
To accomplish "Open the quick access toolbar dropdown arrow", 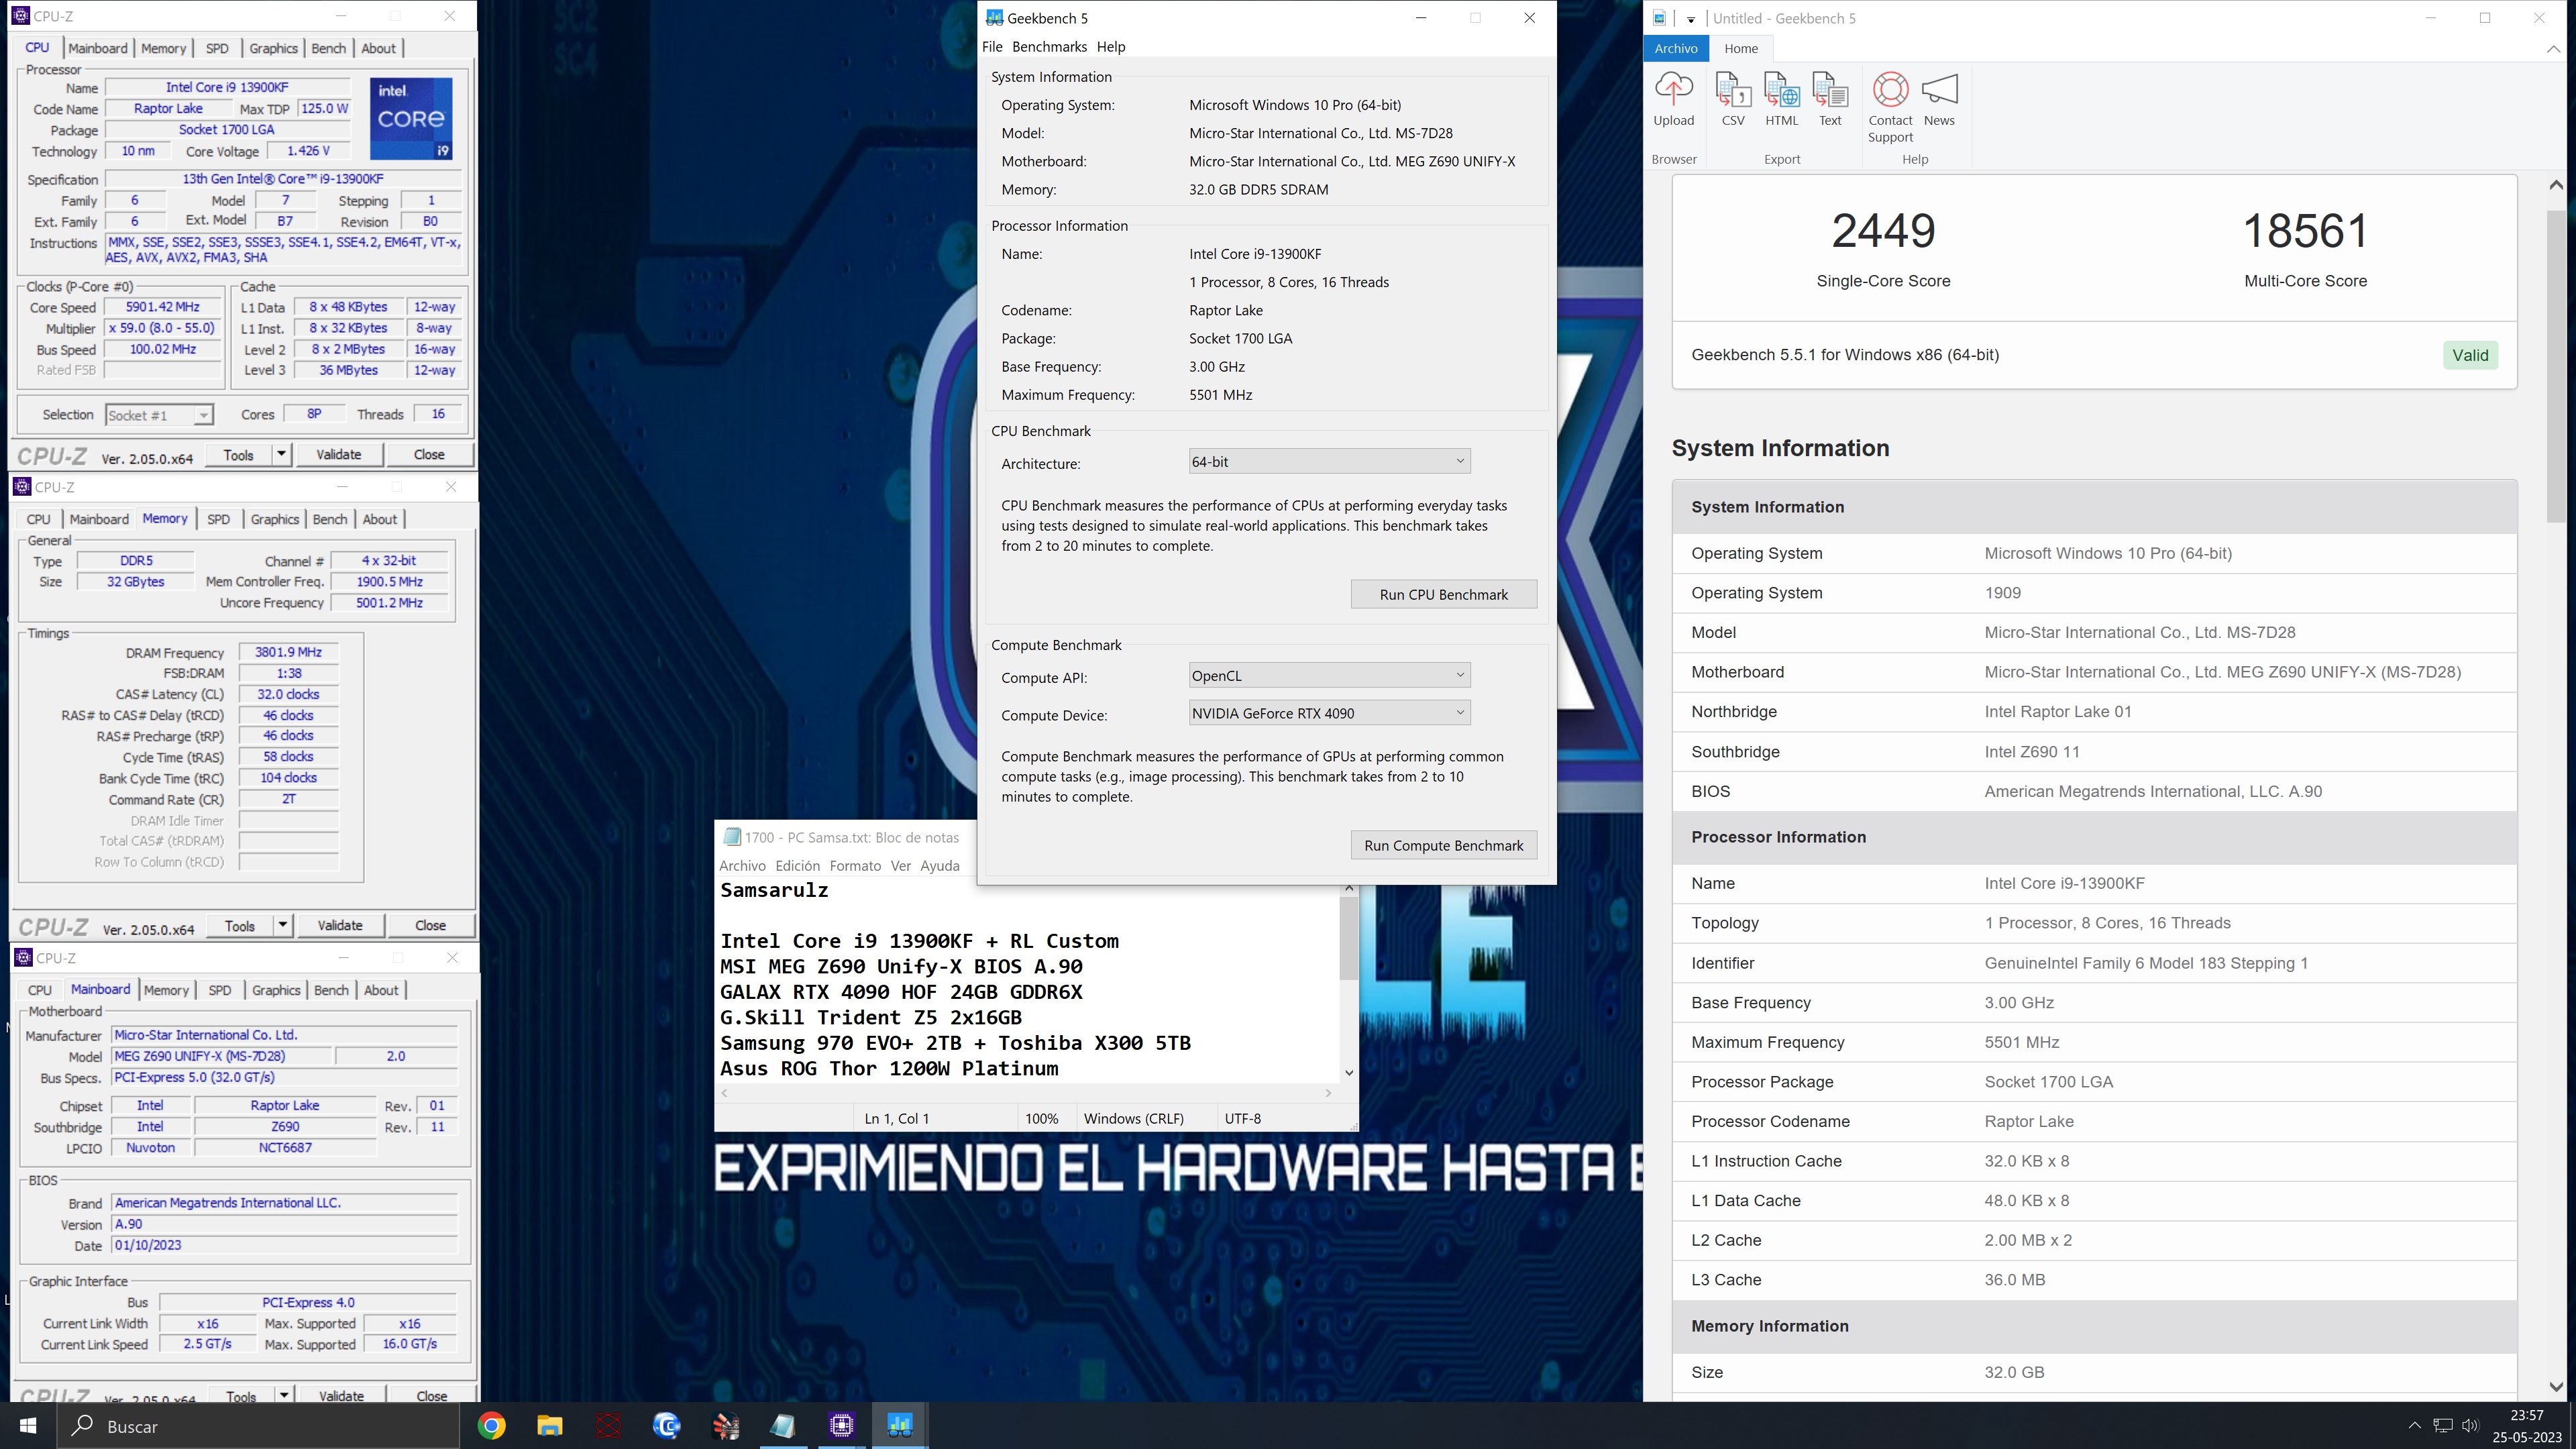I will (1690, 19).
